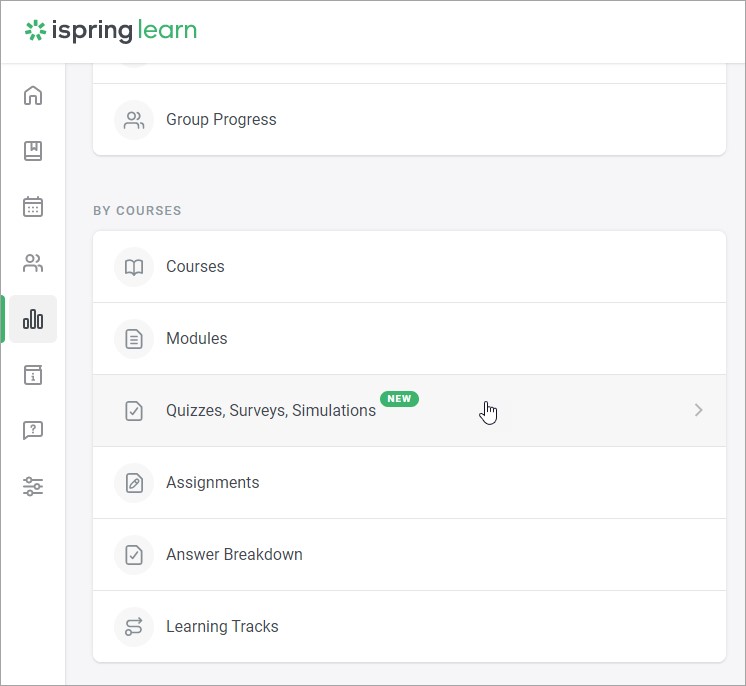Open the Users sidebar icon

point(33,263)
